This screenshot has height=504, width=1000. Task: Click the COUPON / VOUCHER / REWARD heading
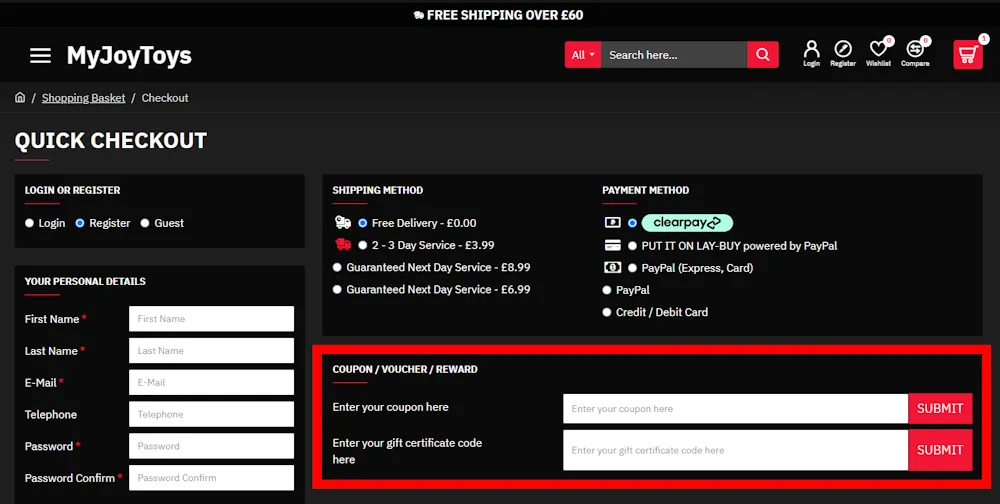point(405,369)
